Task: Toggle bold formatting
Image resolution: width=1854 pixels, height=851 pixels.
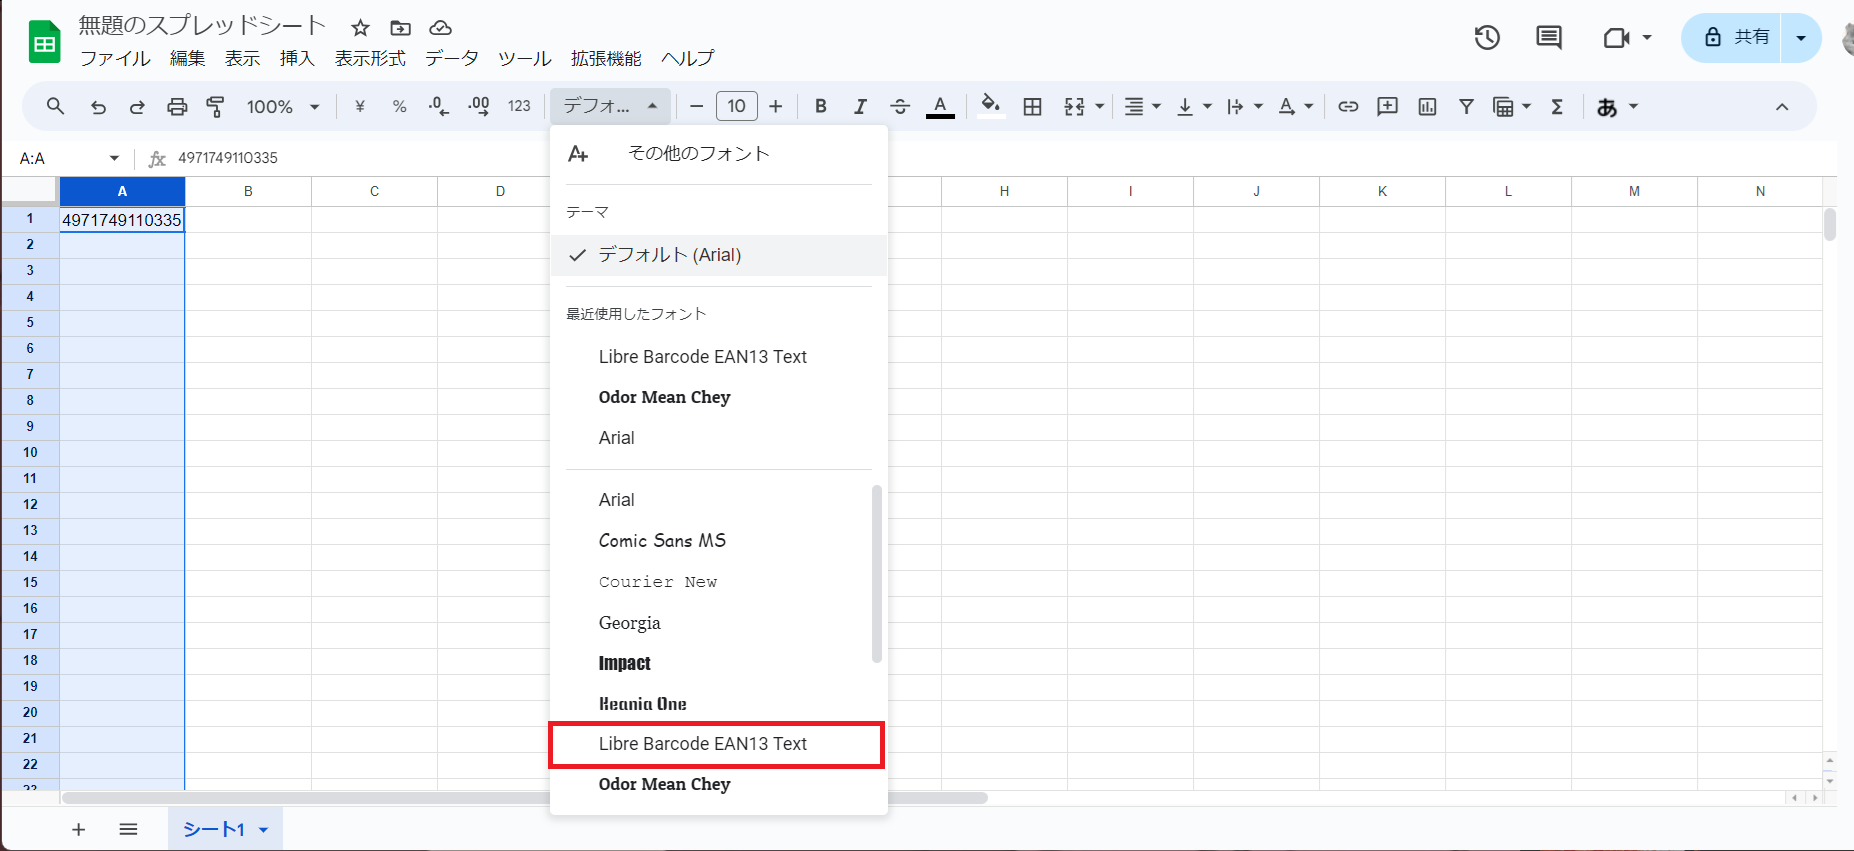Action: click(820, 107)
